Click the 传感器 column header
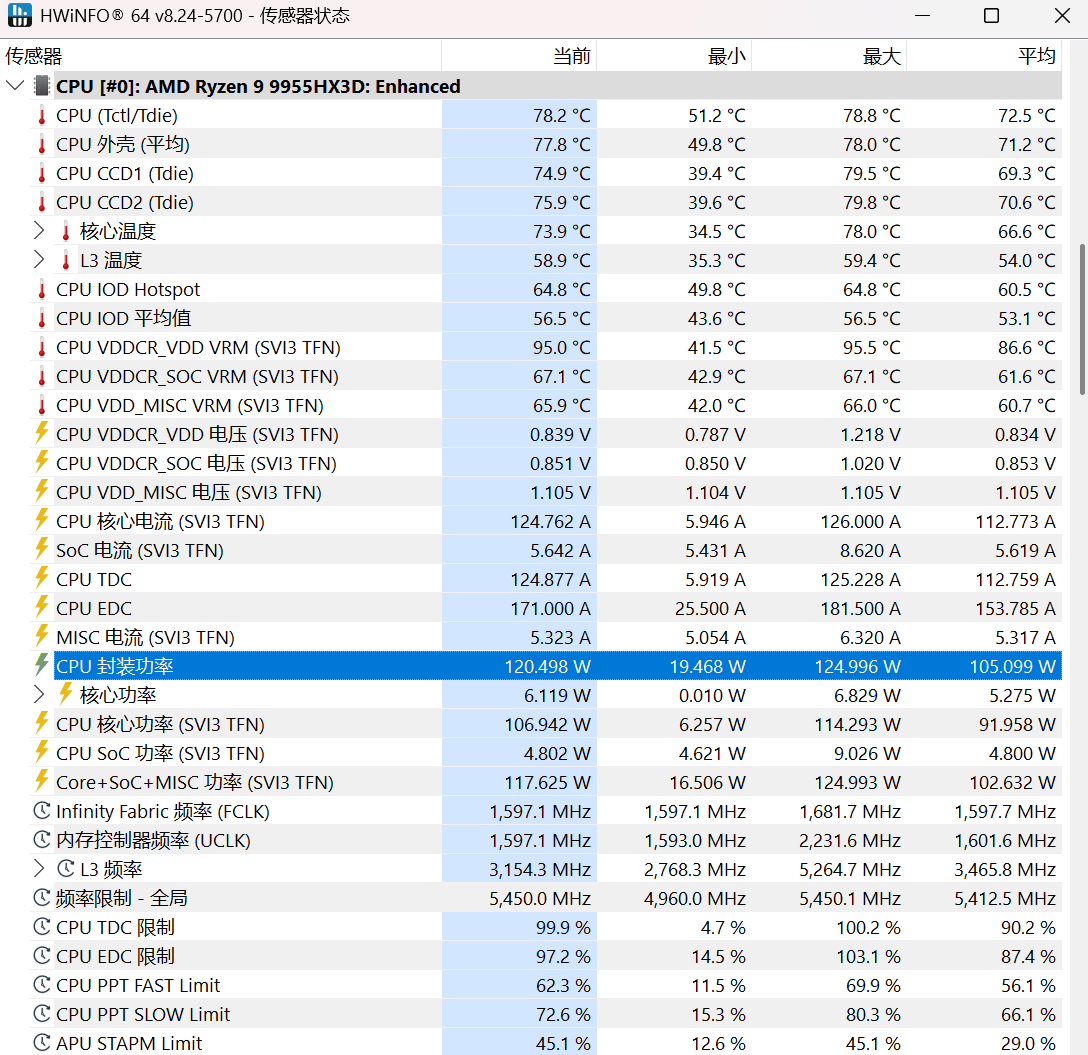This screenshot has width=1088, height=1055. (x=34, y=56)
